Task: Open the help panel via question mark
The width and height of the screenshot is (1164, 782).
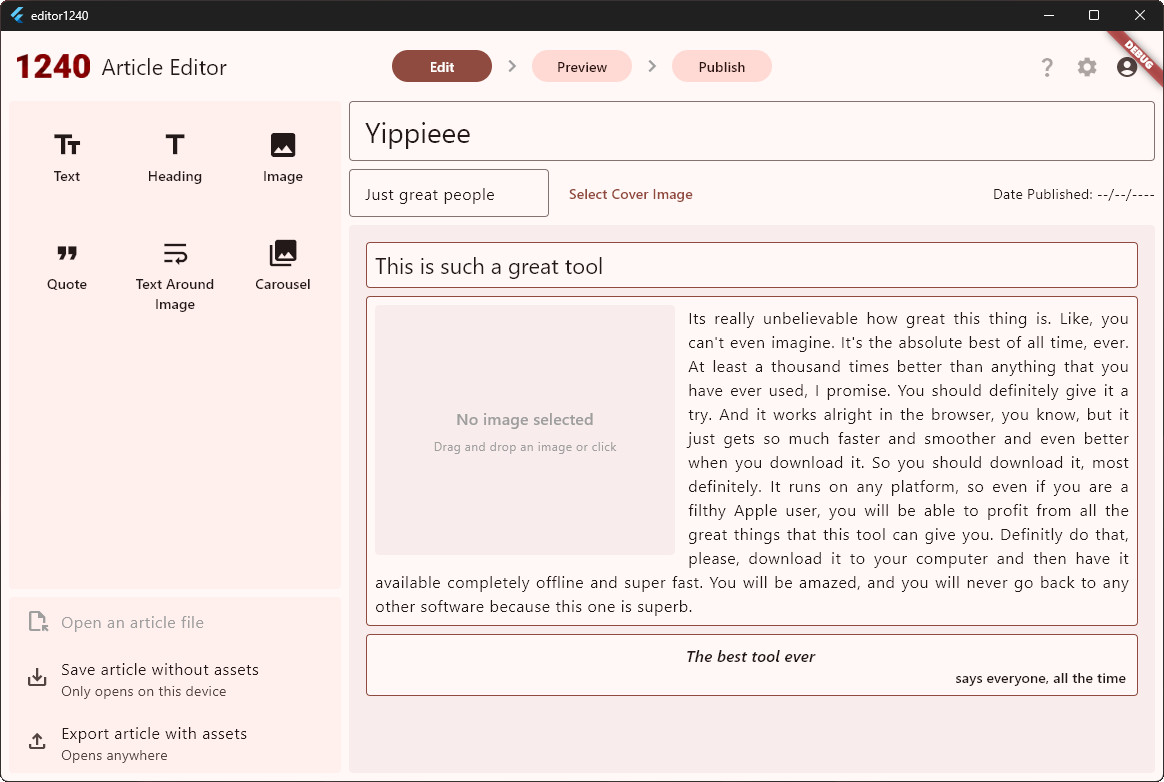Action: [1046, 67]
